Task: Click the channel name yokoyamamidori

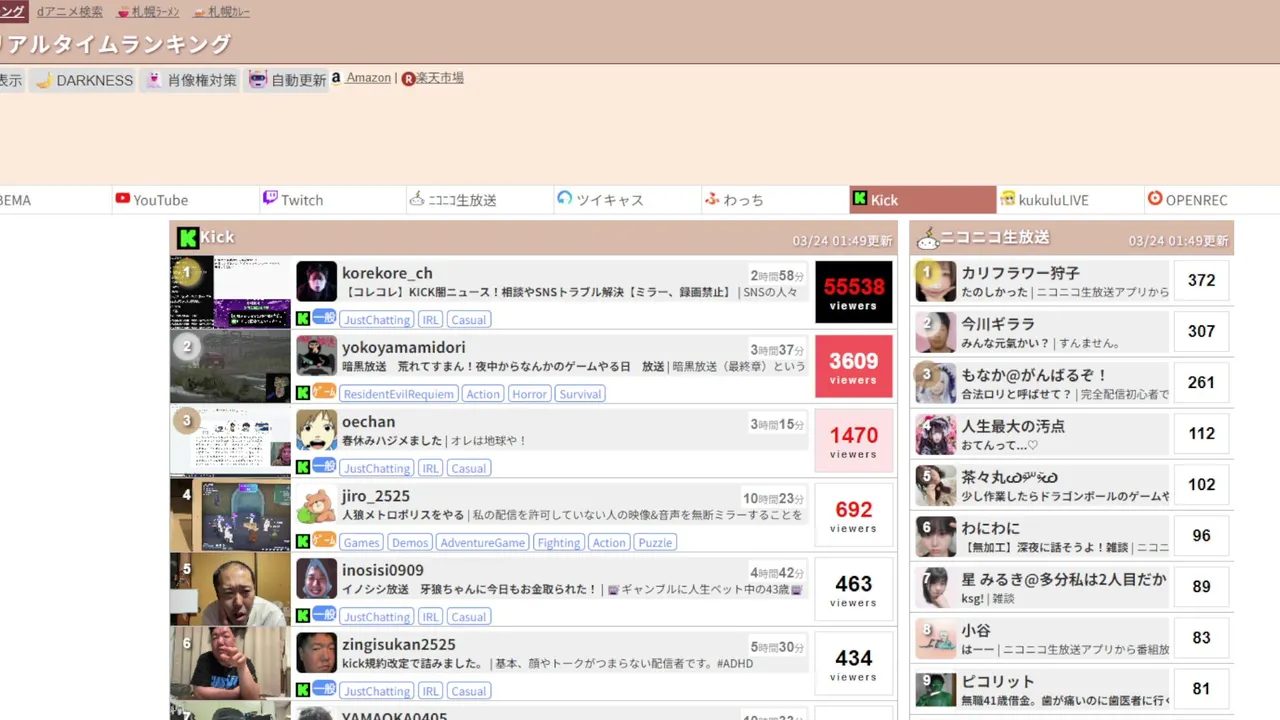Action: click(x=404, y=347)
